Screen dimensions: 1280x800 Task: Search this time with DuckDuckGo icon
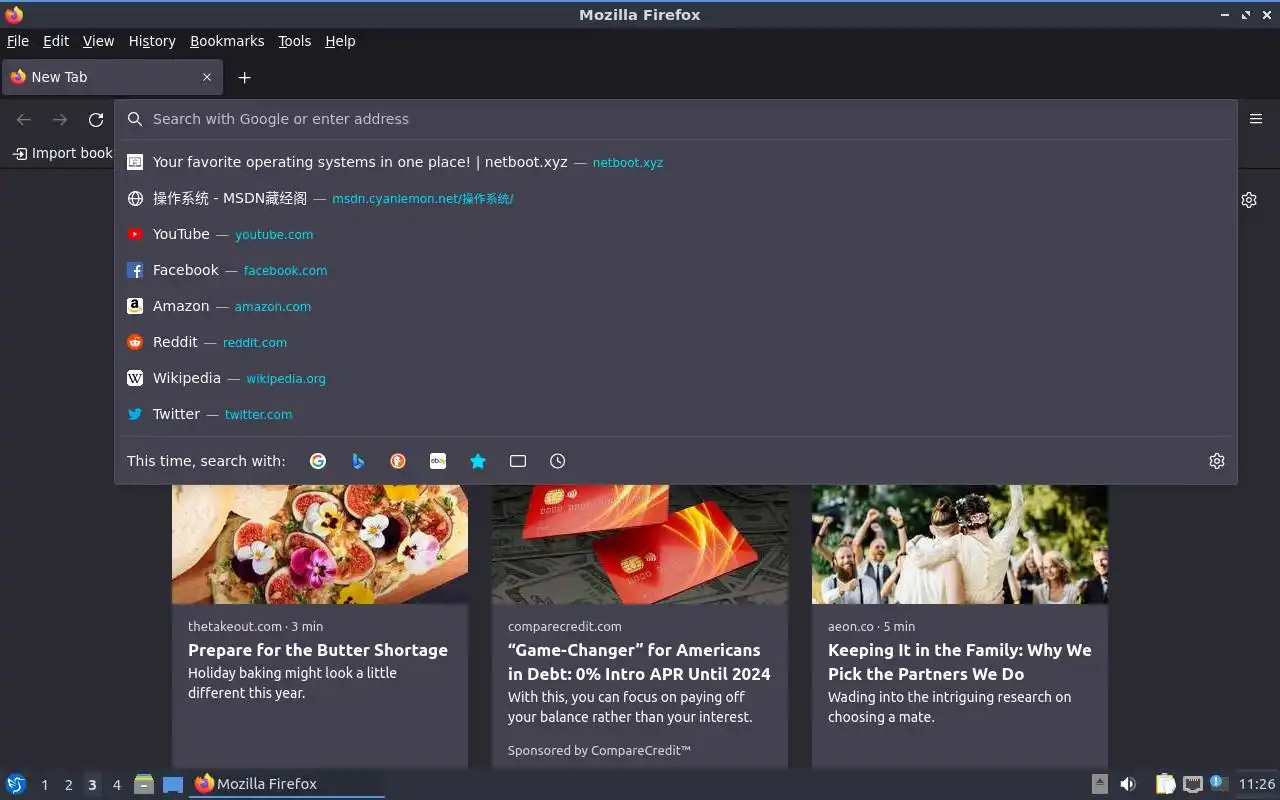point(398,461)
